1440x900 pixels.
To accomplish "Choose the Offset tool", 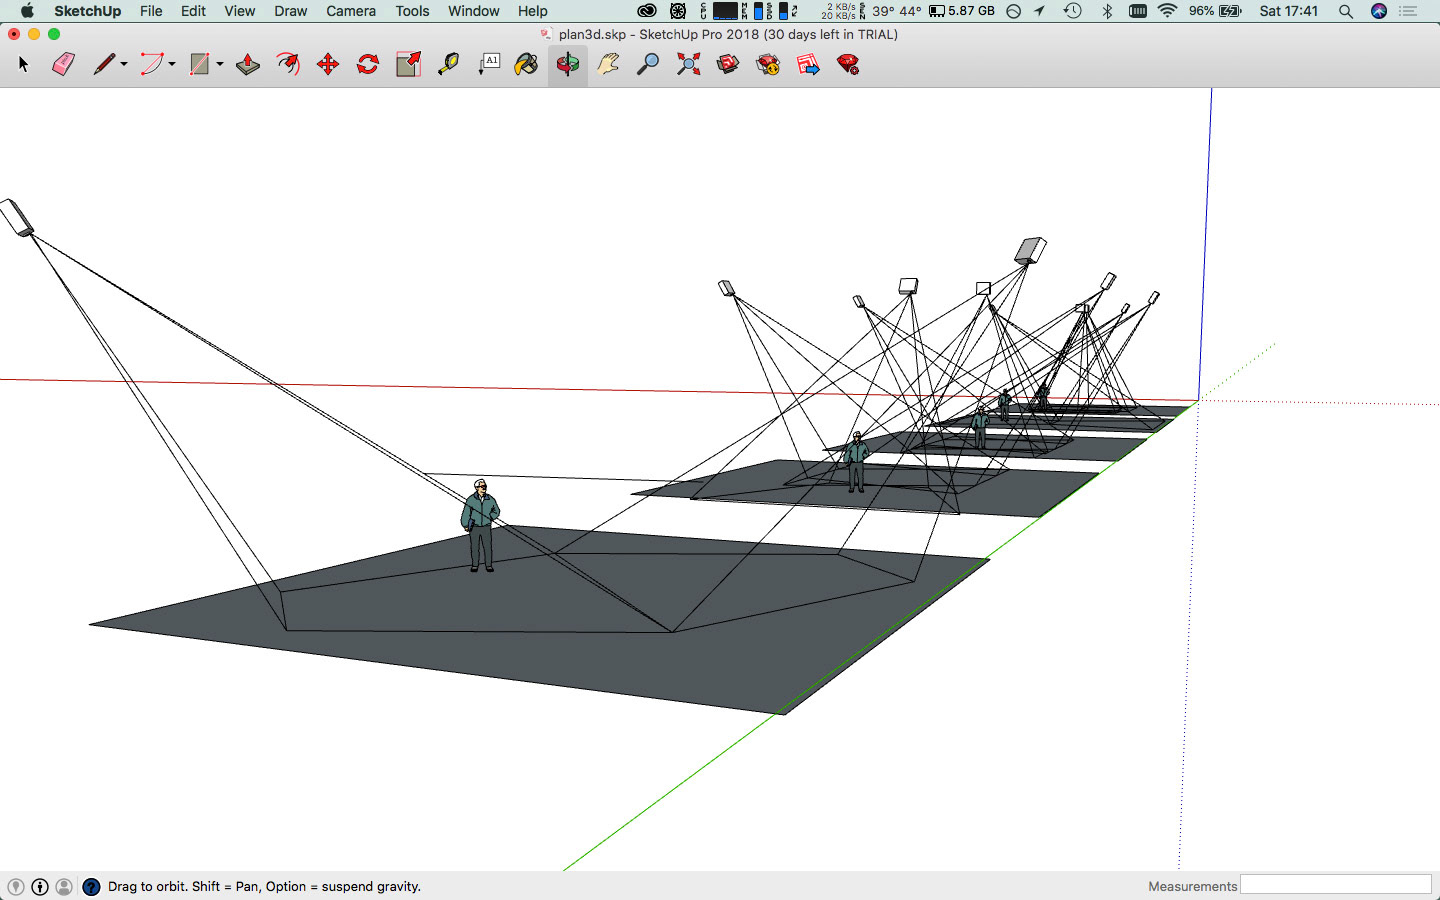I will coord(288,64).
